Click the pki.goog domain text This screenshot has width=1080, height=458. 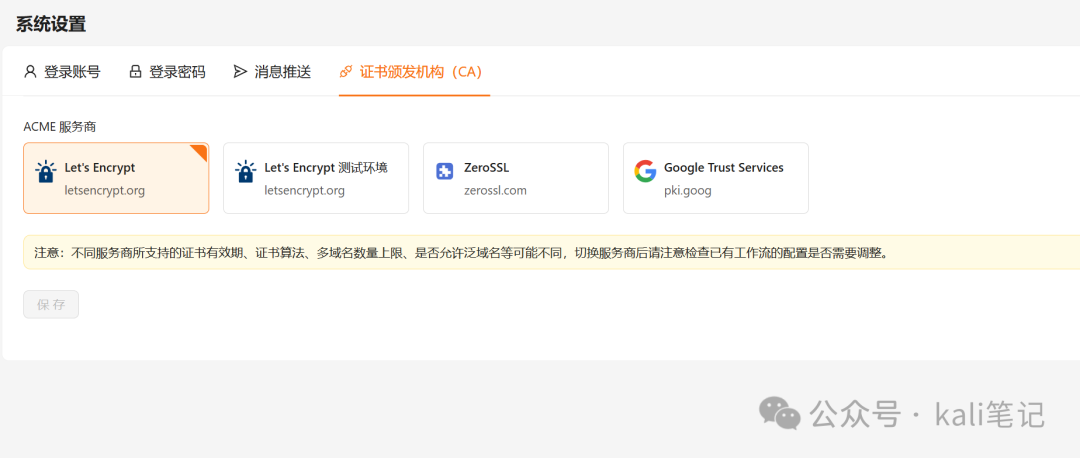pyautogui.click(x=687, y=191)
